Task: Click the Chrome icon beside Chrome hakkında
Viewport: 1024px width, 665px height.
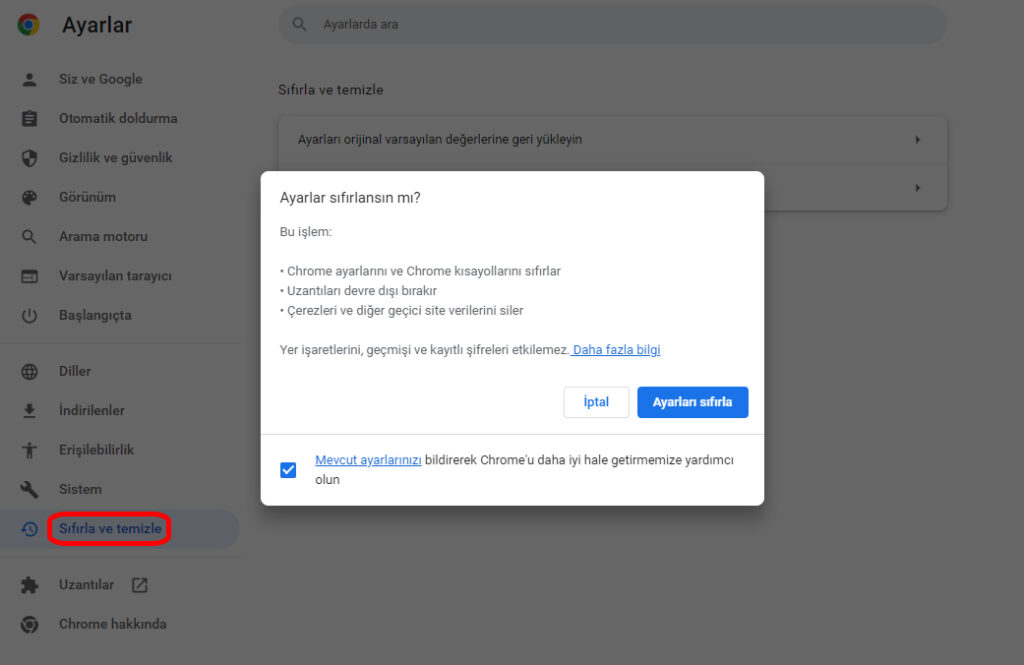Action: pos(29,624)
